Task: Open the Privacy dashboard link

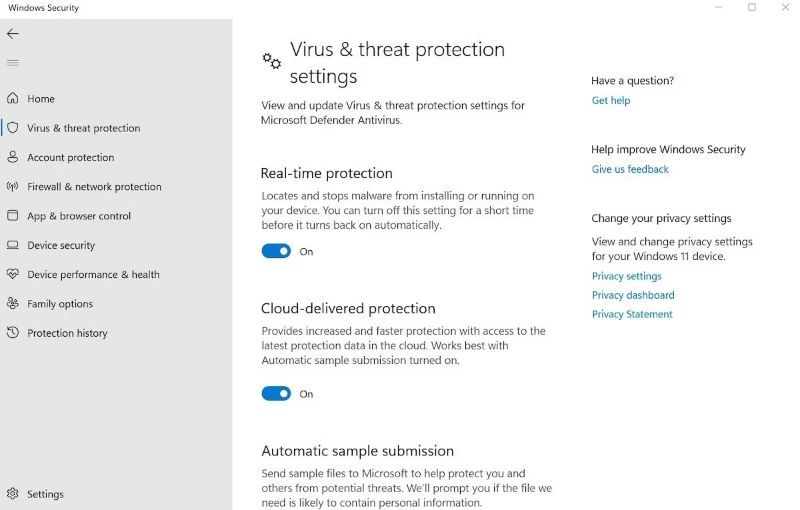Action: tap(633, 296)
